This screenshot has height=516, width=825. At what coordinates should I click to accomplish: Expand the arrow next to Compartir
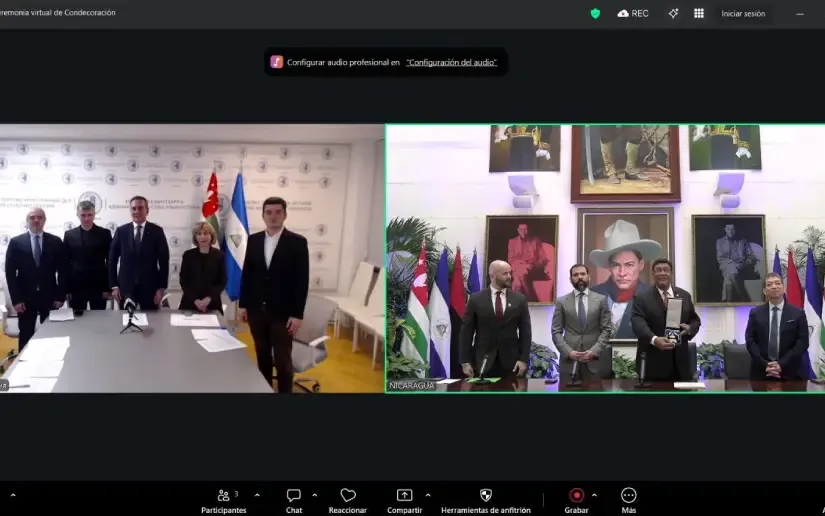(428, 495)
